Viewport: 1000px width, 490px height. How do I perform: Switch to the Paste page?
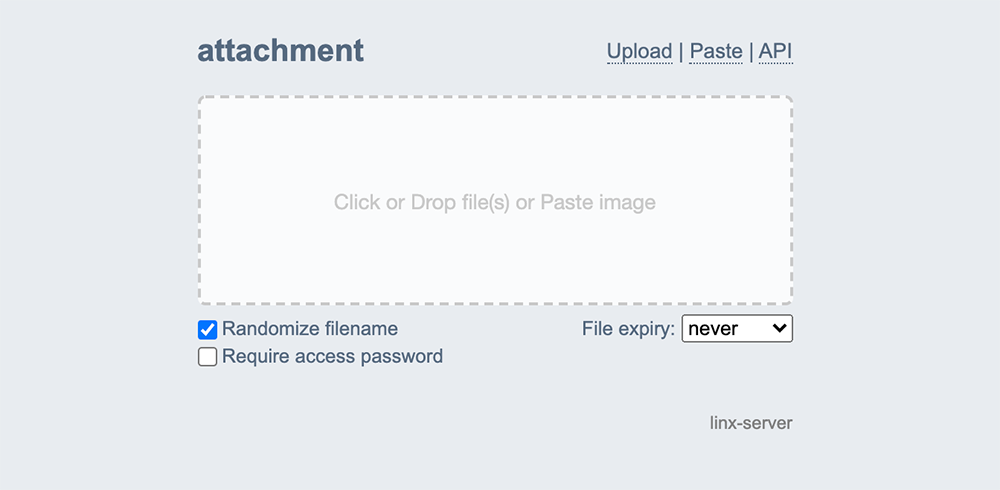coord(716,52)
